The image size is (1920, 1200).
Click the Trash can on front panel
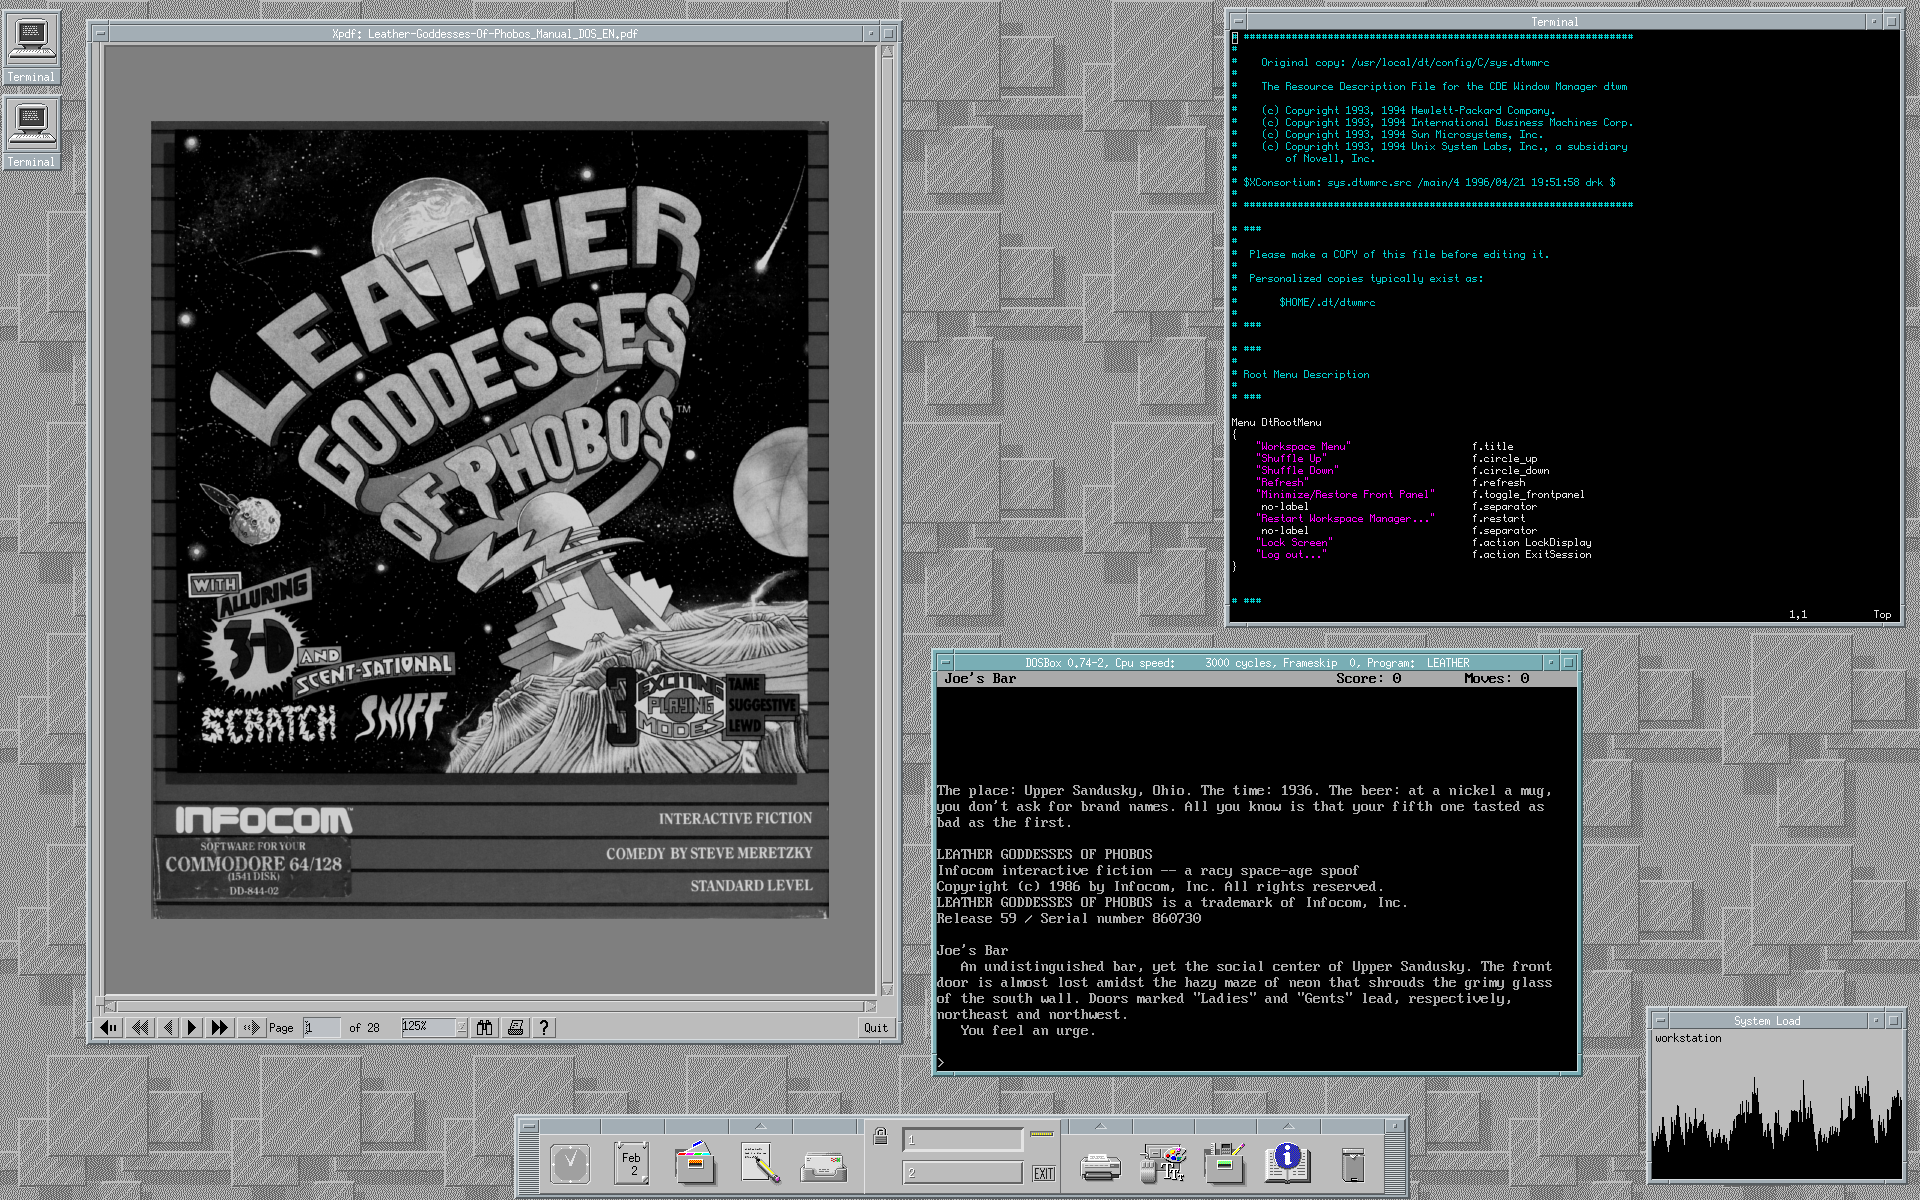point(1352,1166)
